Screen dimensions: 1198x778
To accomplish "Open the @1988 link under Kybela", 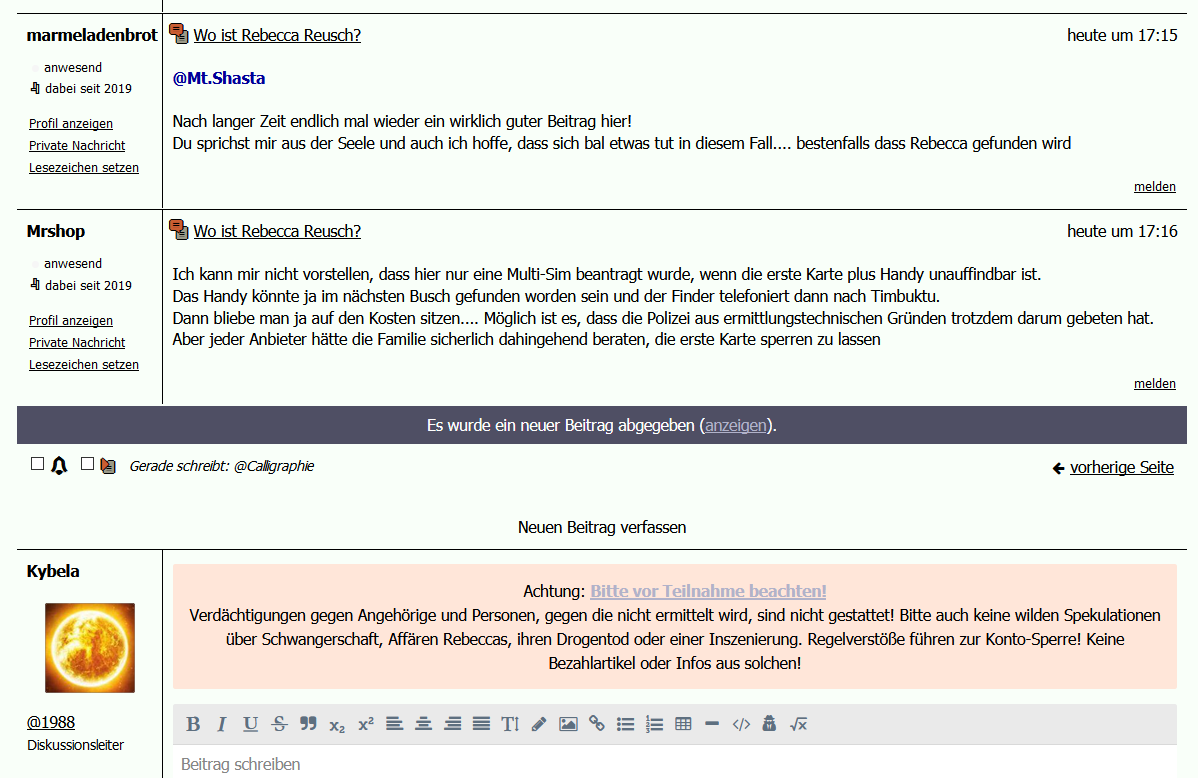I will click(x=51, y=722).
